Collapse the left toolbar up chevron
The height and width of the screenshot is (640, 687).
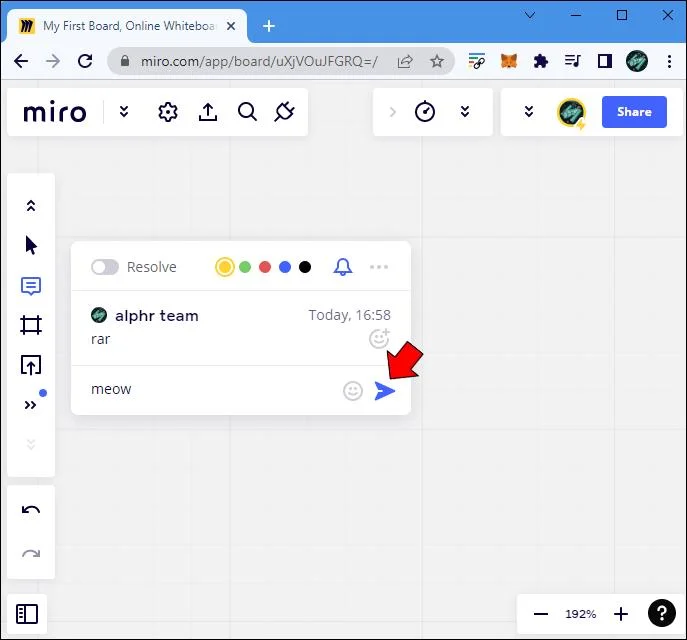tap(31, 205)
